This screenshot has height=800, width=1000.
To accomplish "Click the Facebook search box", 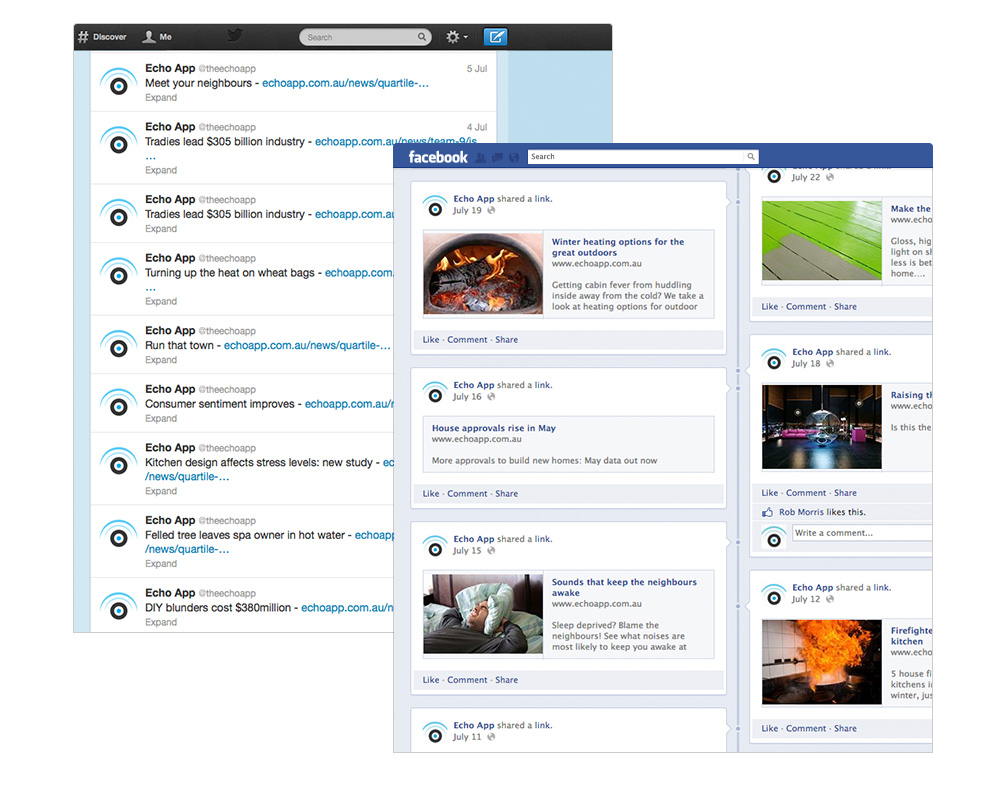I will click(x=636, y=156).
